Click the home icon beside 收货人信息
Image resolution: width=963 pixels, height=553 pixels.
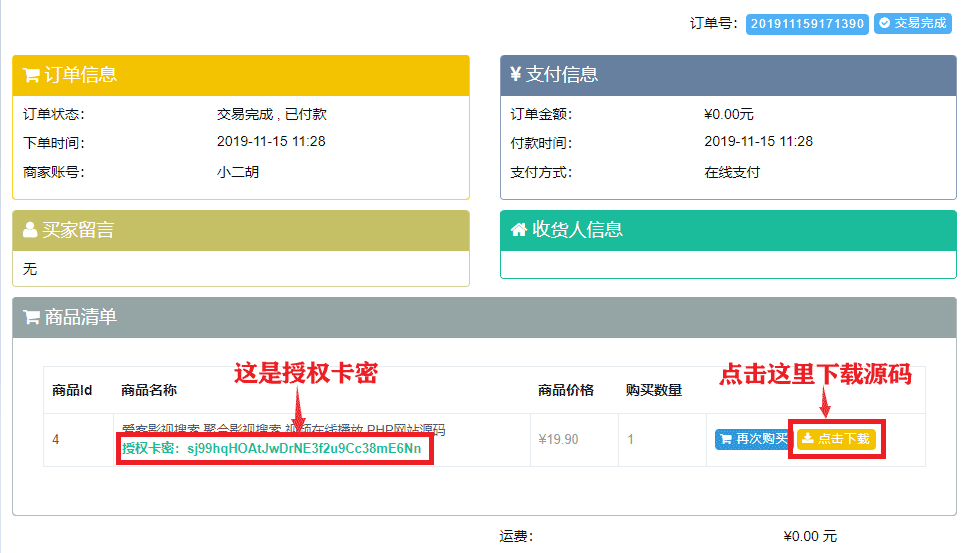click(518, 230)
